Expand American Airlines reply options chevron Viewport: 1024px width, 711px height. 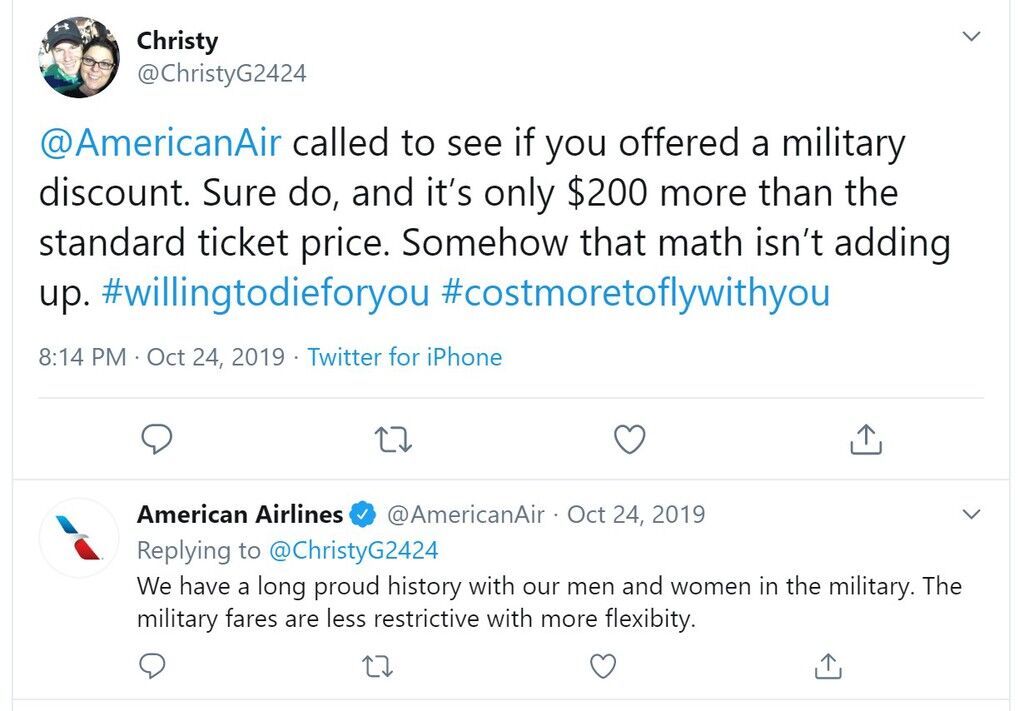point(972,514)
